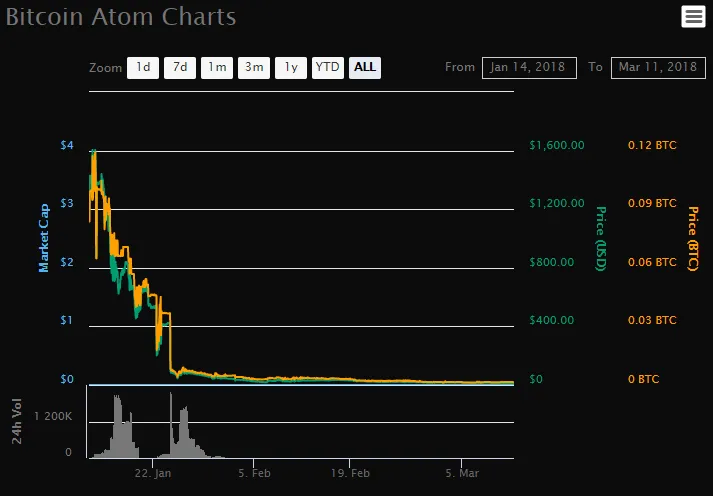Click the Bitcoin Atom Charts heading
This screenshot has height=496, width=713.
tap(121, 17)
